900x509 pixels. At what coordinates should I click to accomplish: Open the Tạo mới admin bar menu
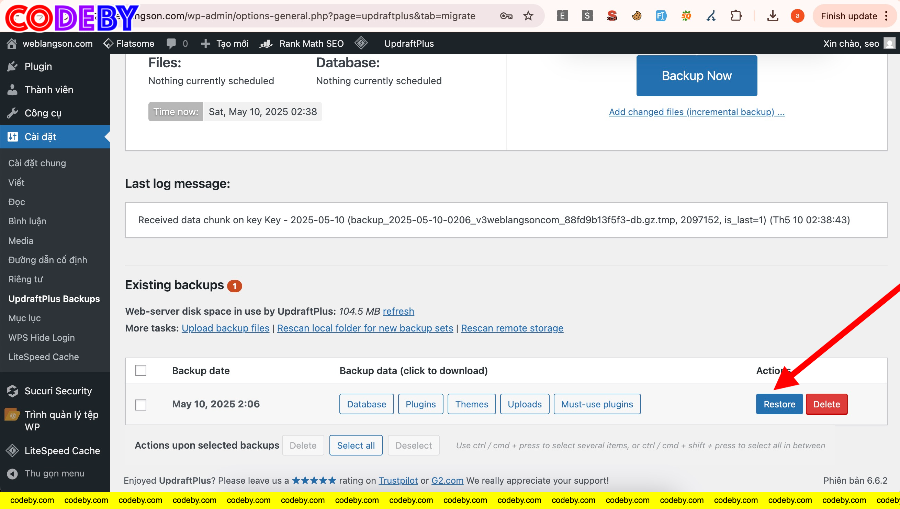tap(225, 44)
